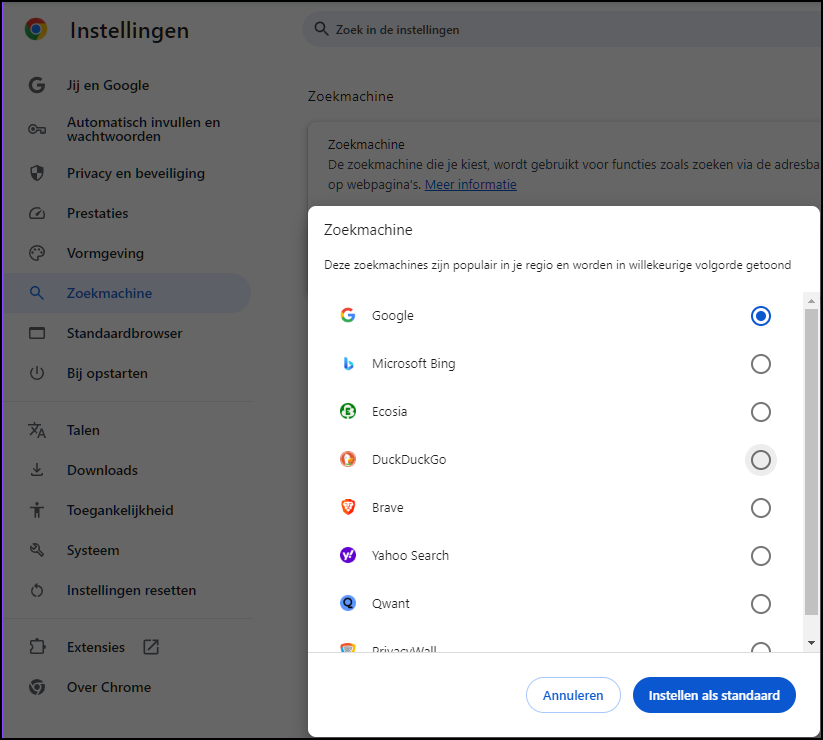Image resolution: width=823 pixels, height=740 pixels.
Task: Select the Qwant radio button
Action: (x=761, y=604)
